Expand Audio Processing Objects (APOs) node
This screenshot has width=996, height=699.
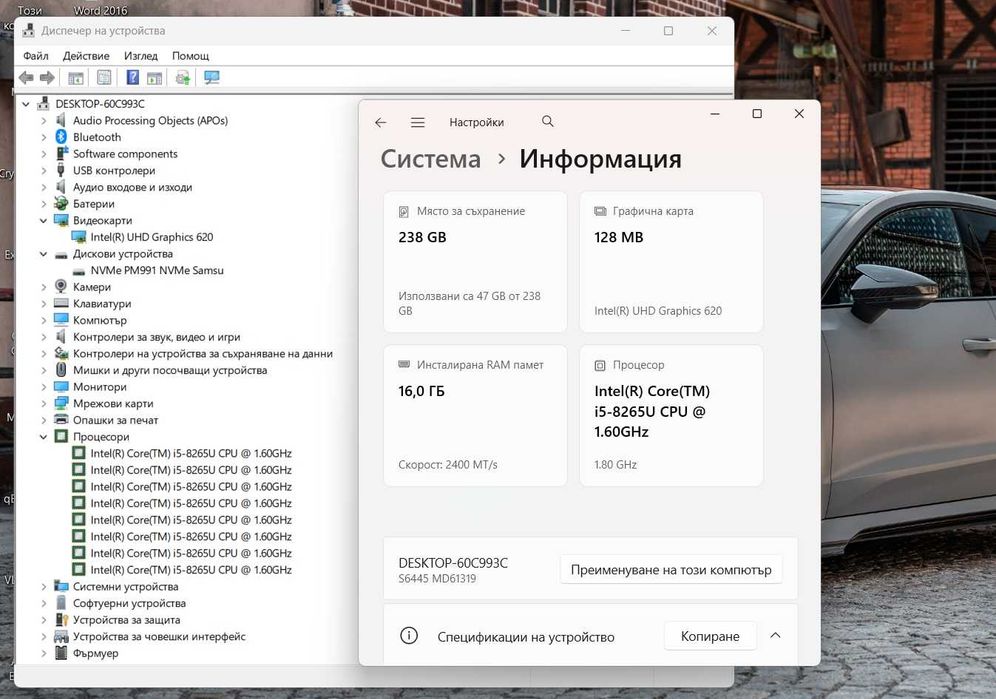(43, 120)
